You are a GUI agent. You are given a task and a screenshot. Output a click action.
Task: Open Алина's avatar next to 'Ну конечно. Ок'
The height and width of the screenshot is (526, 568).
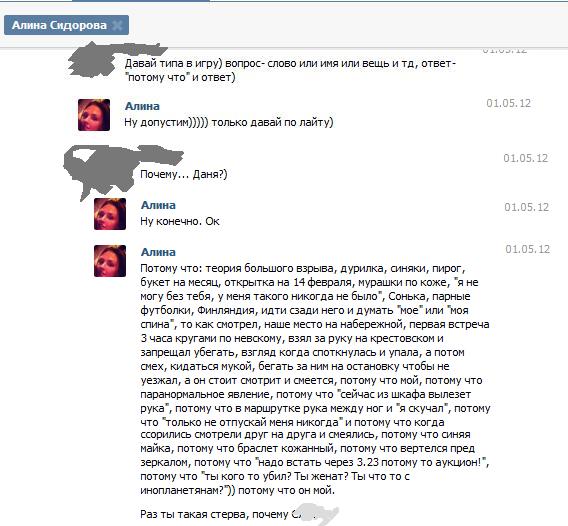pyautogui.click(x=110, y=214)
